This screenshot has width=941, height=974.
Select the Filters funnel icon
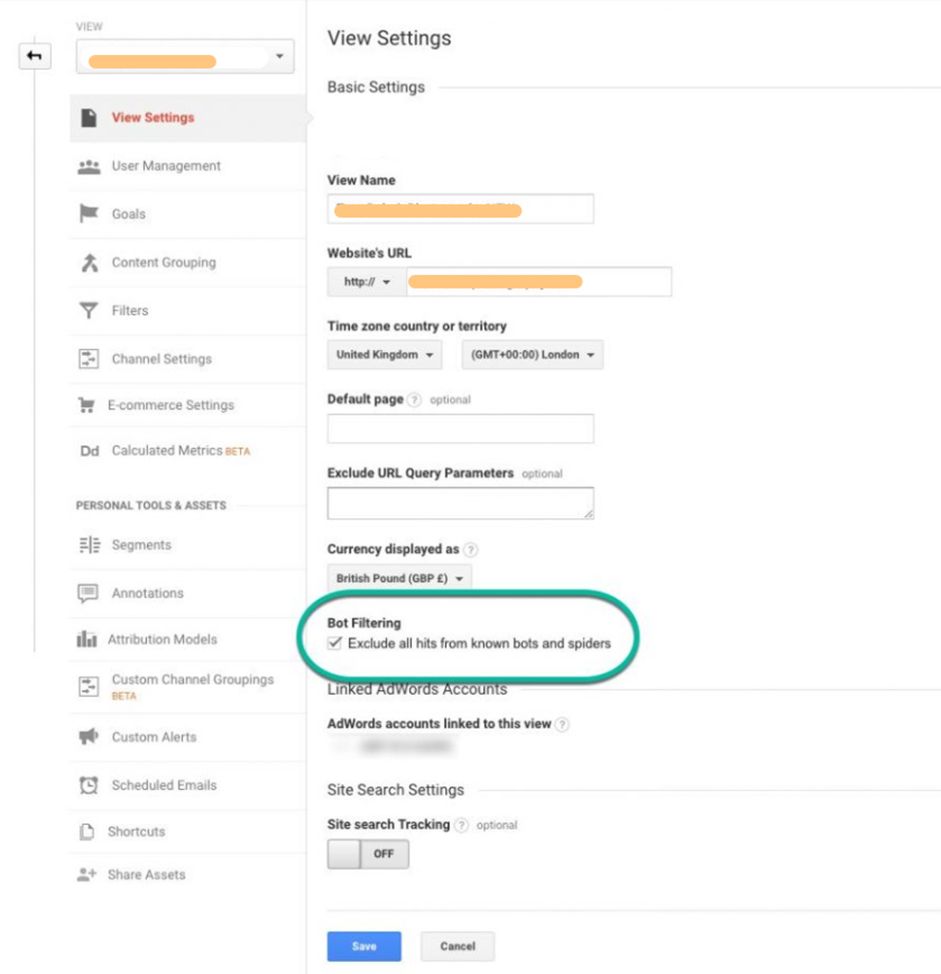click(90, 310)
